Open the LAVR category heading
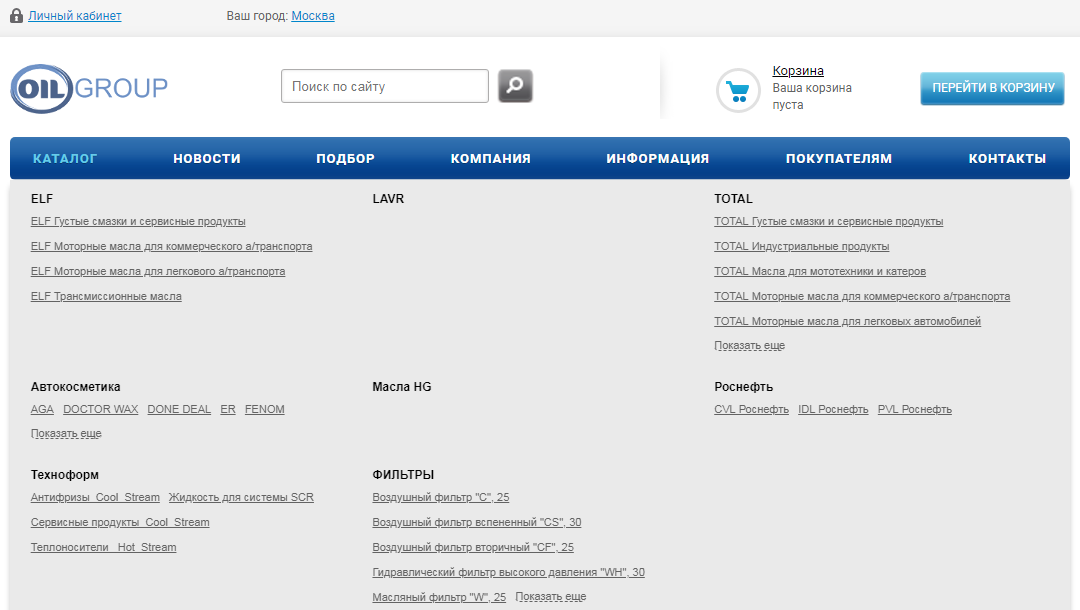 pyautogui.click(x=388, y=198)
